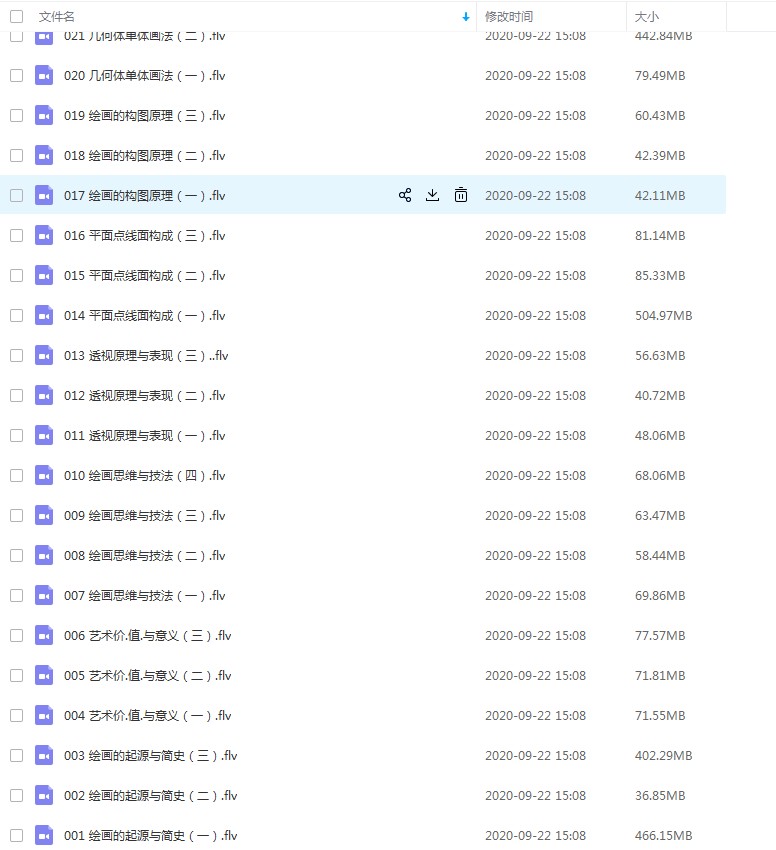
Task: Open file 009 绘画思维与技法（三）.flv
Action: click(x=144, y=516)
